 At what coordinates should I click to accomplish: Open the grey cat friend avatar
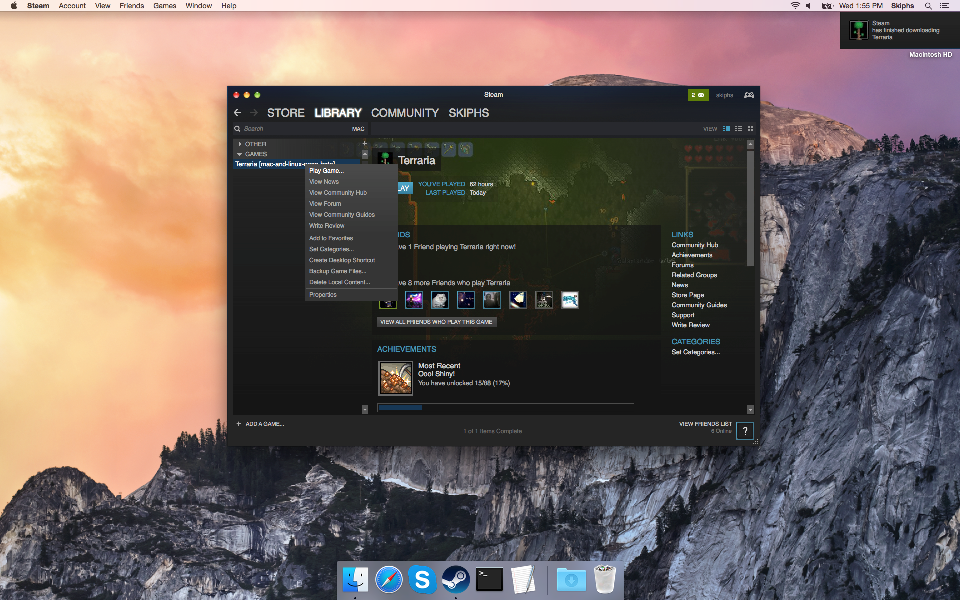[440, 300]
